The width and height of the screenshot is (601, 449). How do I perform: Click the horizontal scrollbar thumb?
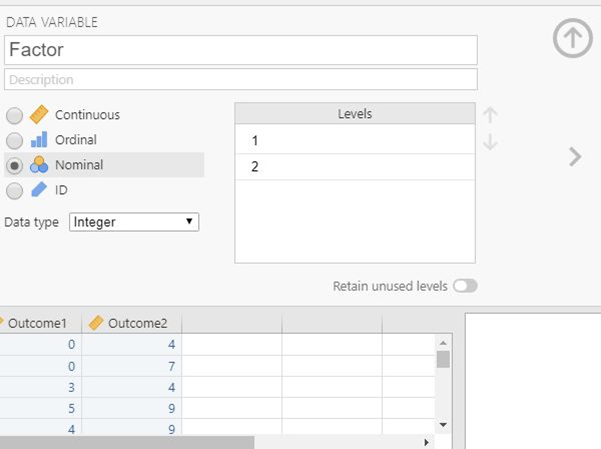(127, 442)
